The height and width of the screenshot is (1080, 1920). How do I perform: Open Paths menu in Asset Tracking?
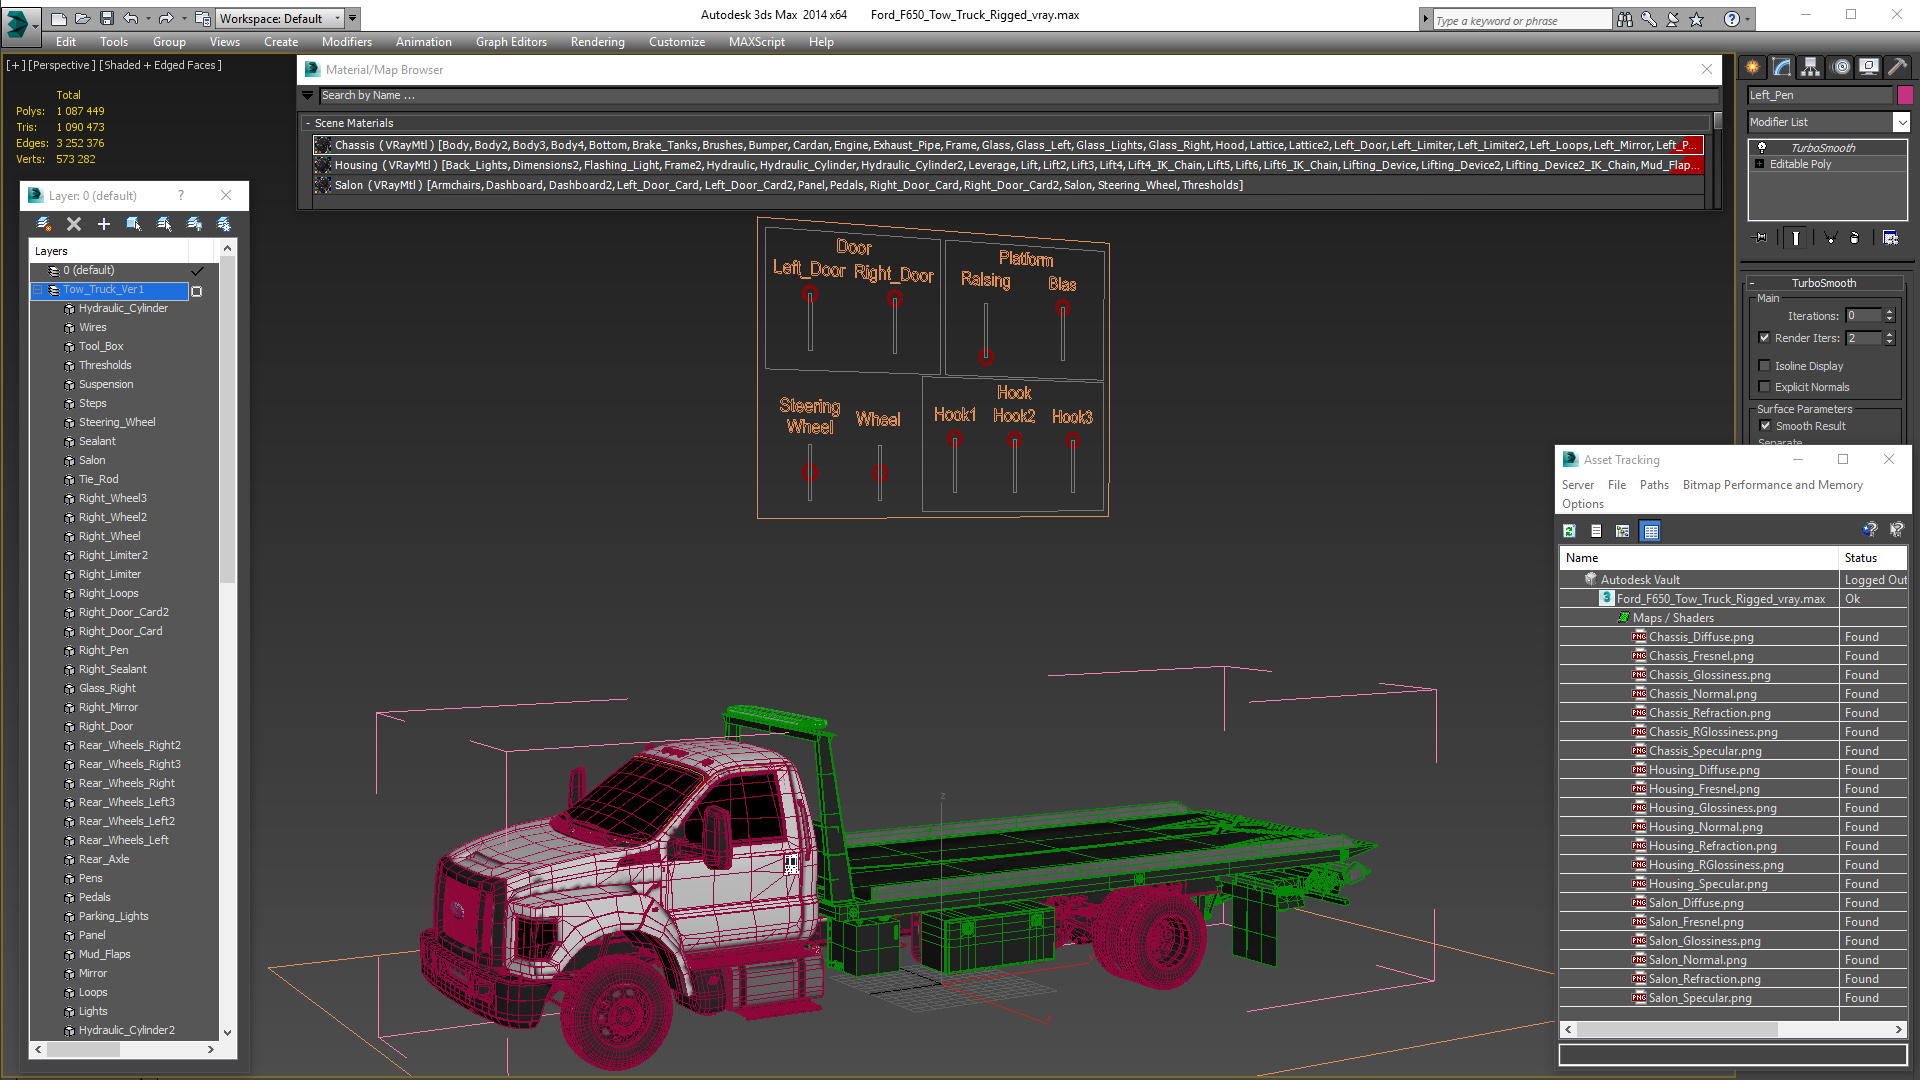1654,485
